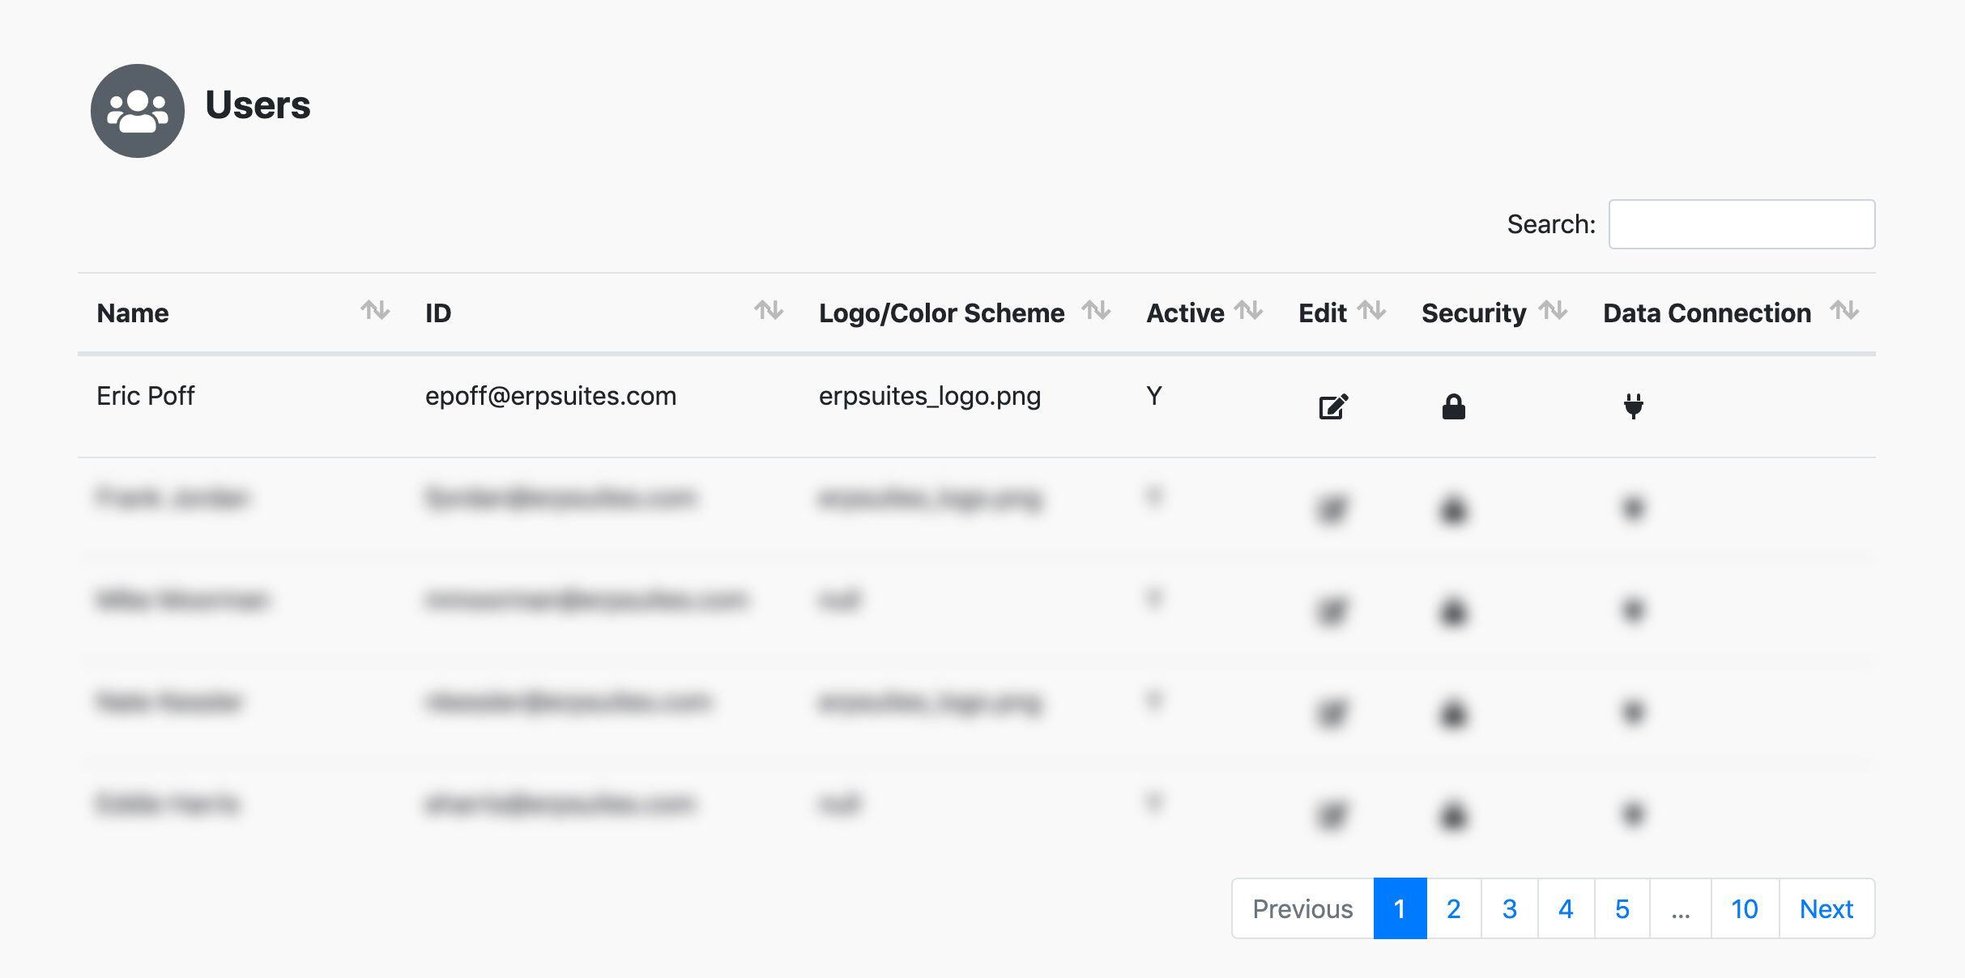Click the Security lock icon in the third row
This screenshot has height=978, width=1965.
coord(1453,612)
